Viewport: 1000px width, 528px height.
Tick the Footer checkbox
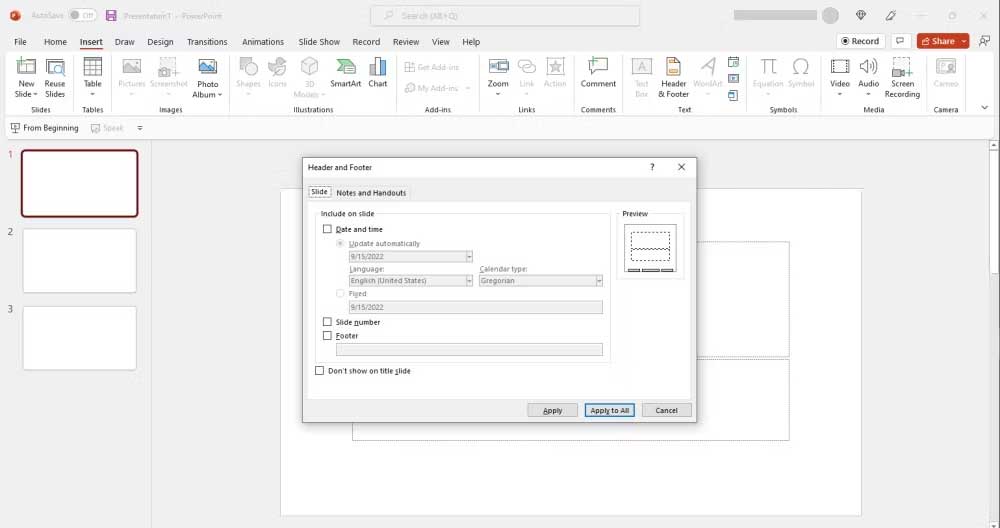327,336
